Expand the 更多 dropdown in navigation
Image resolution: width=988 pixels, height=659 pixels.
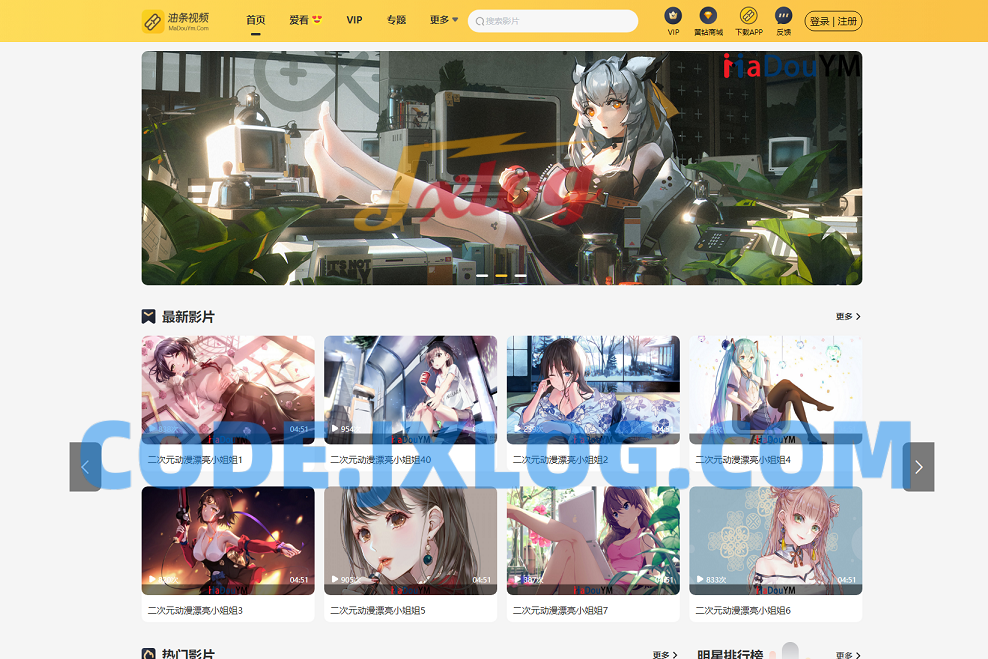click(444, 20)
